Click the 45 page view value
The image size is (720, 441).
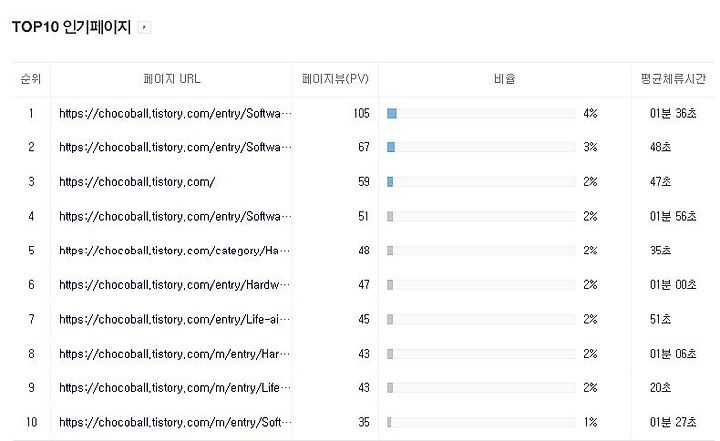[x=364, y=319]
